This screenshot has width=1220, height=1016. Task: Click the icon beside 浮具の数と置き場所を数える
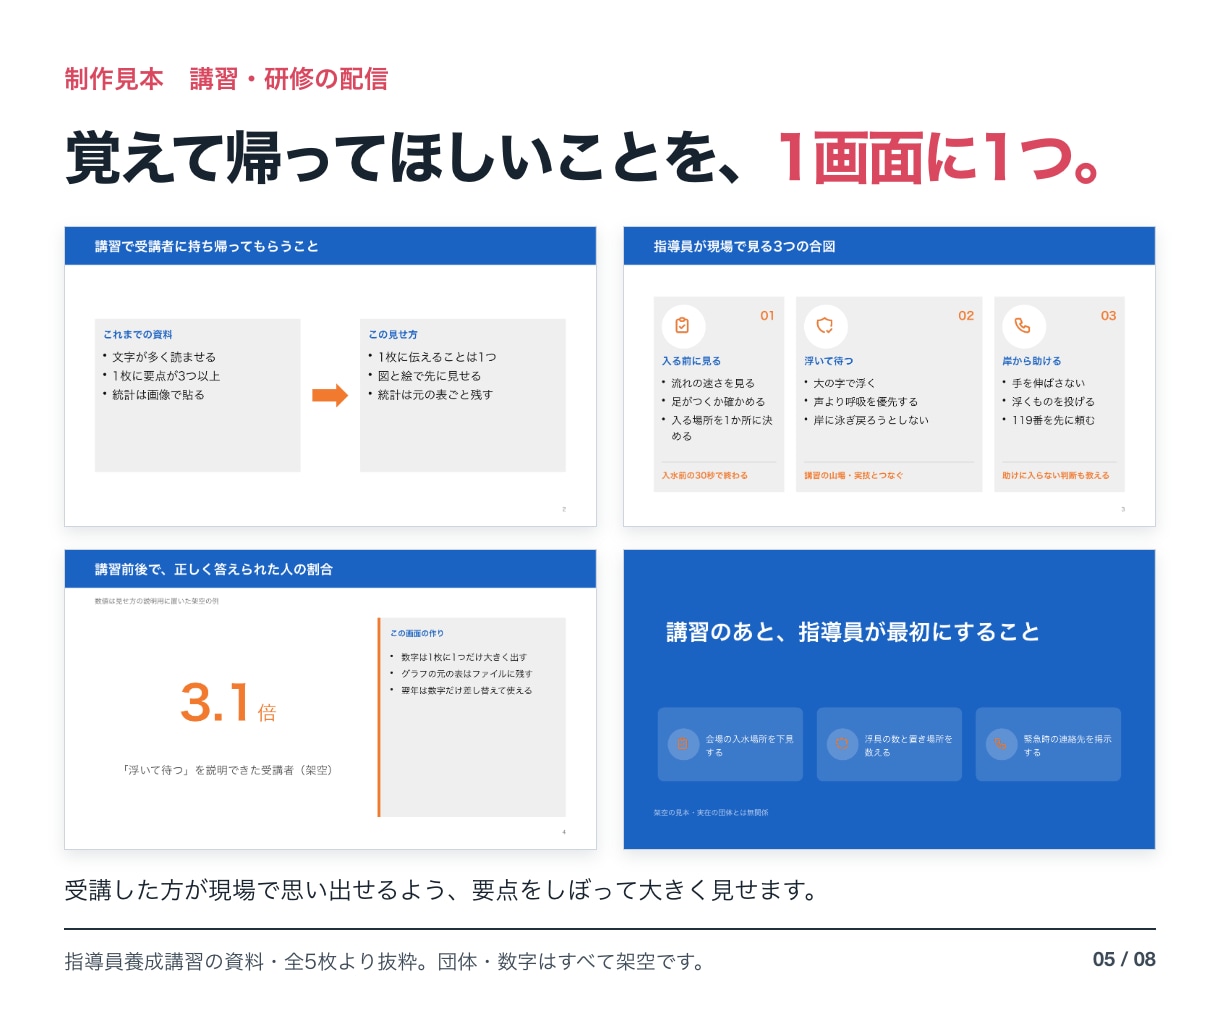coord(842,744)
